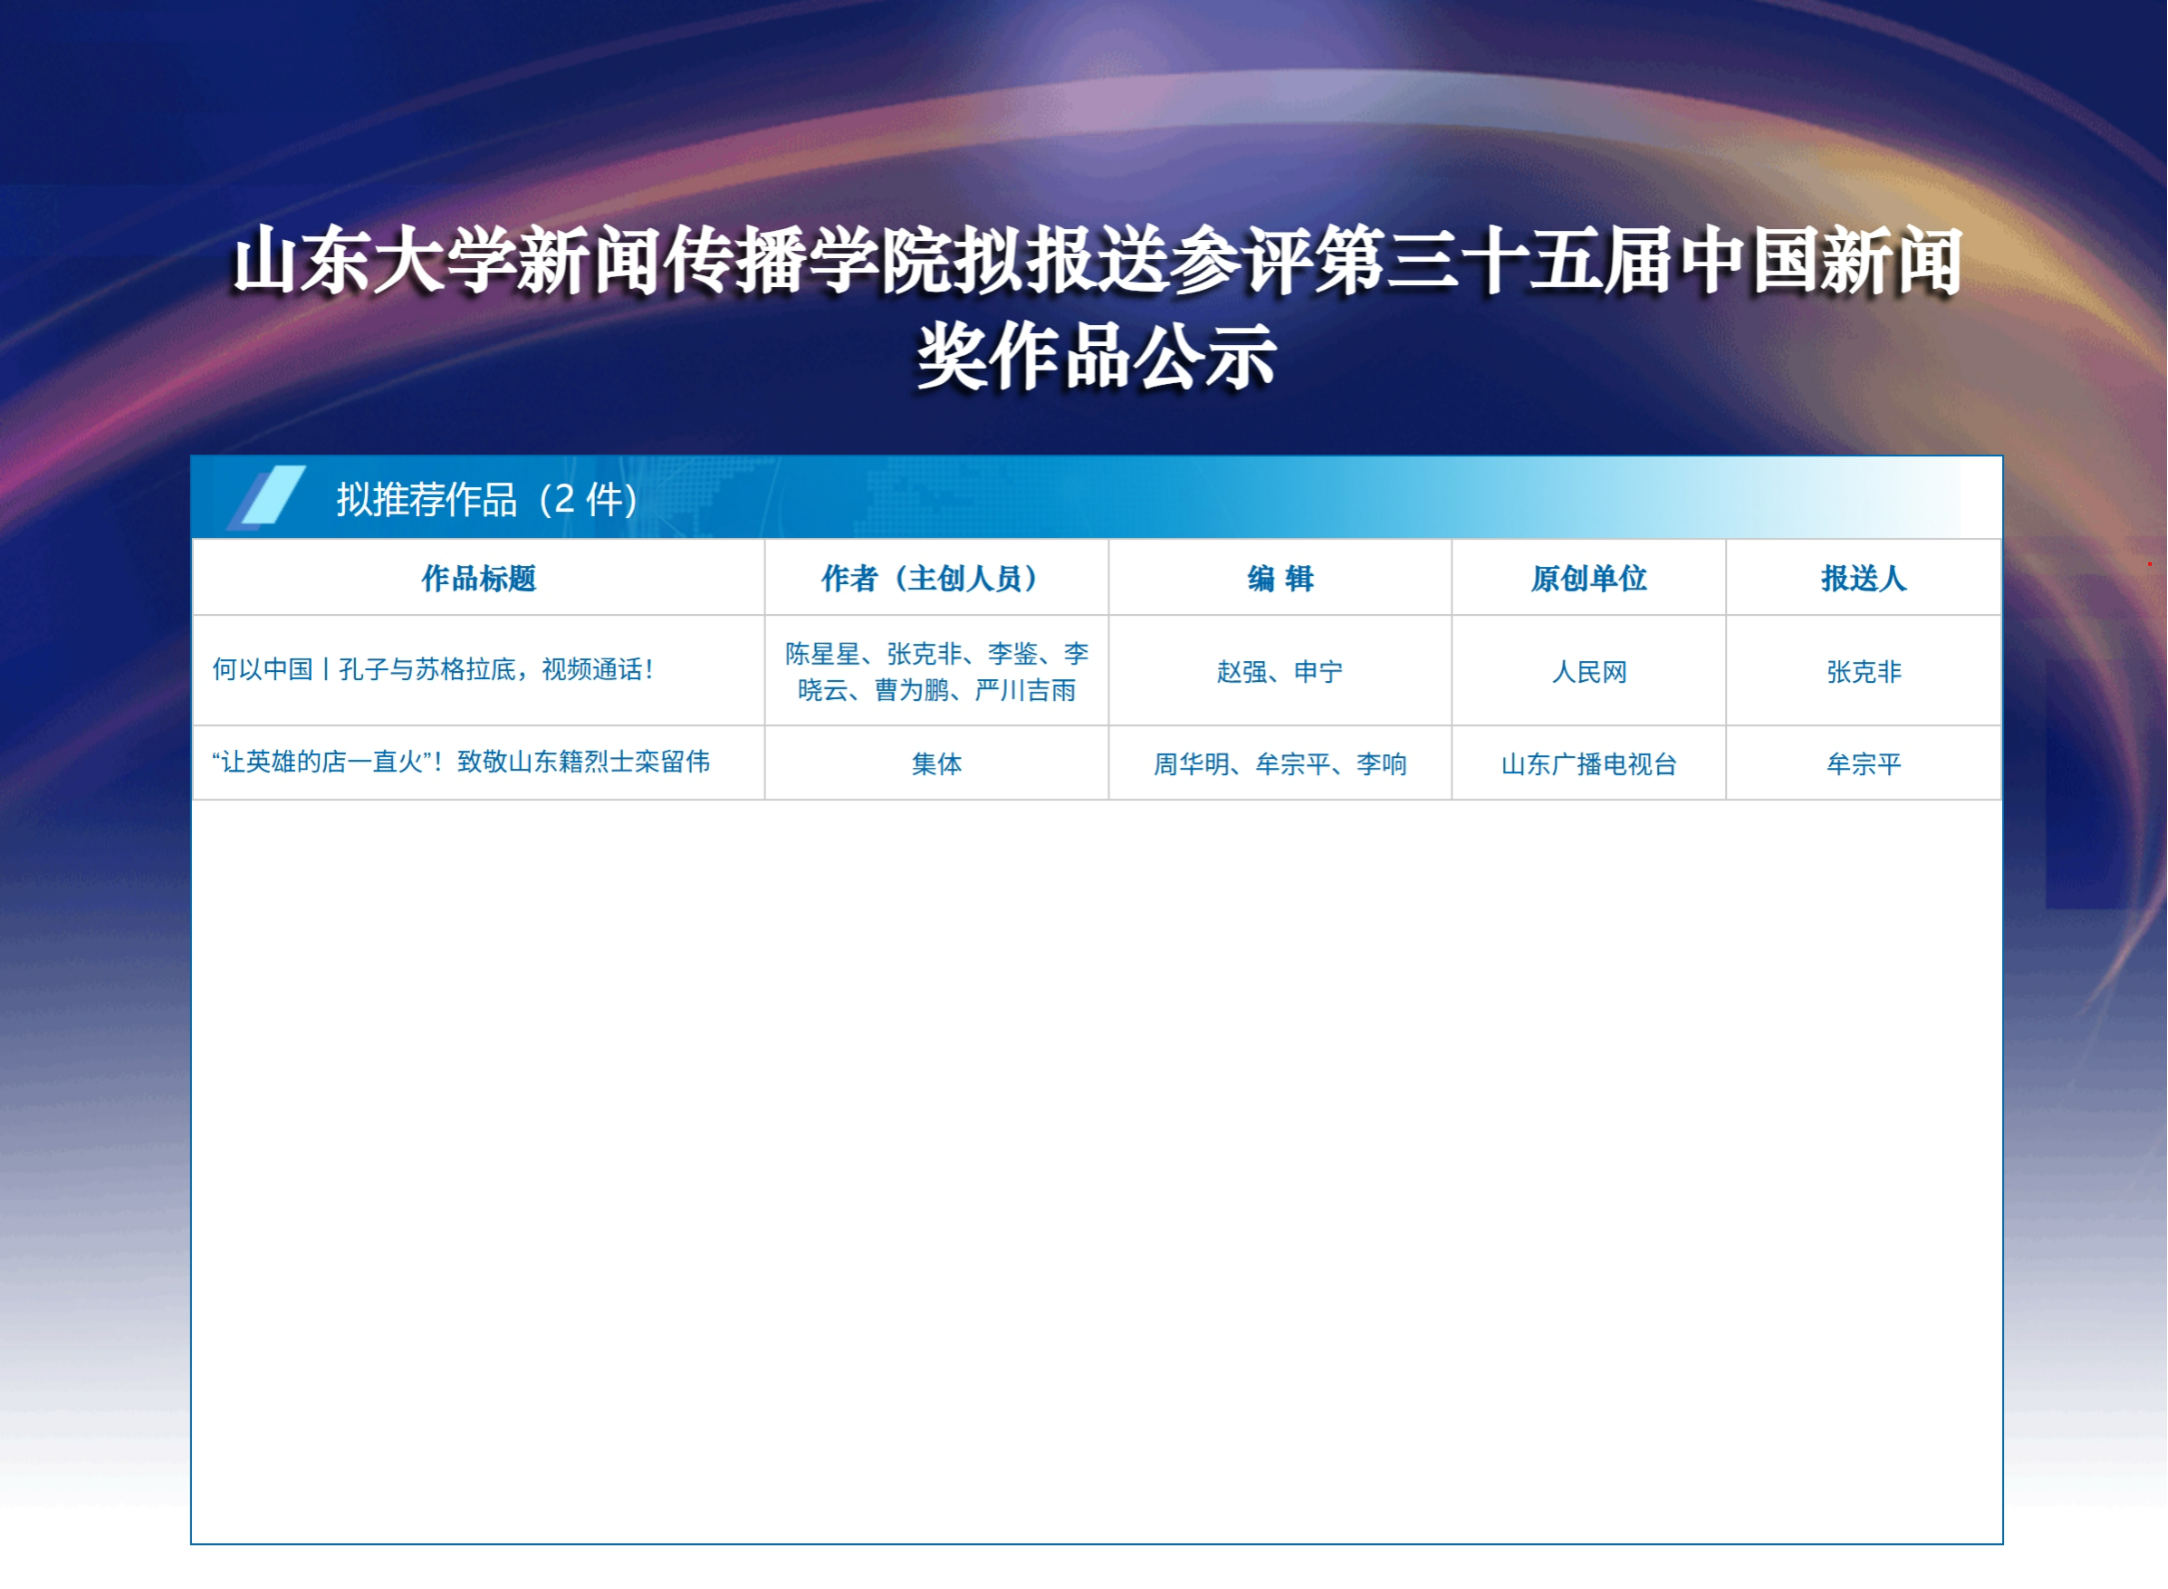Click the 编 辑 column header
Image resolution: width=2168 pixels, height=1589 pixels.
tap(1280, 578)
